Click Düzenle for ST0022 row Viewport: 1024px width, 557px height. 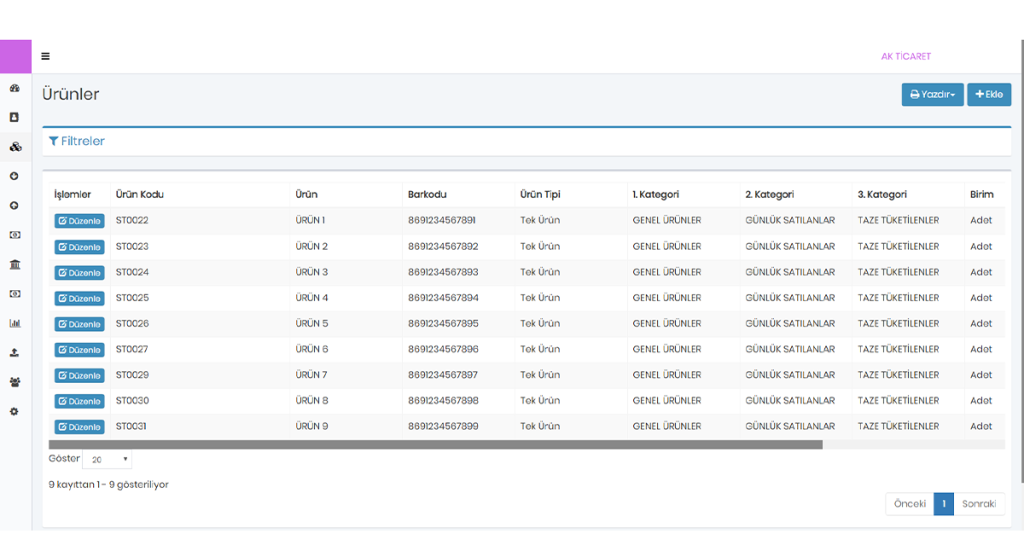click(79, 221)
